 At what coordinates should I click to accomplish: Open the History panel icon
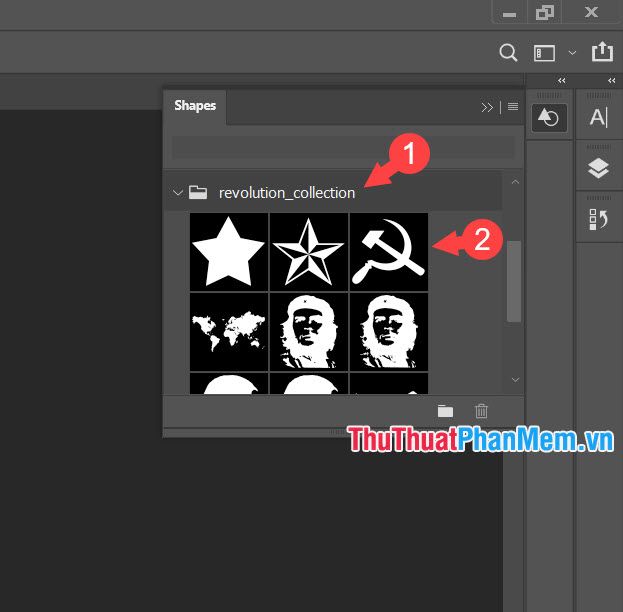pyautogui.click(x=598, y=219)
